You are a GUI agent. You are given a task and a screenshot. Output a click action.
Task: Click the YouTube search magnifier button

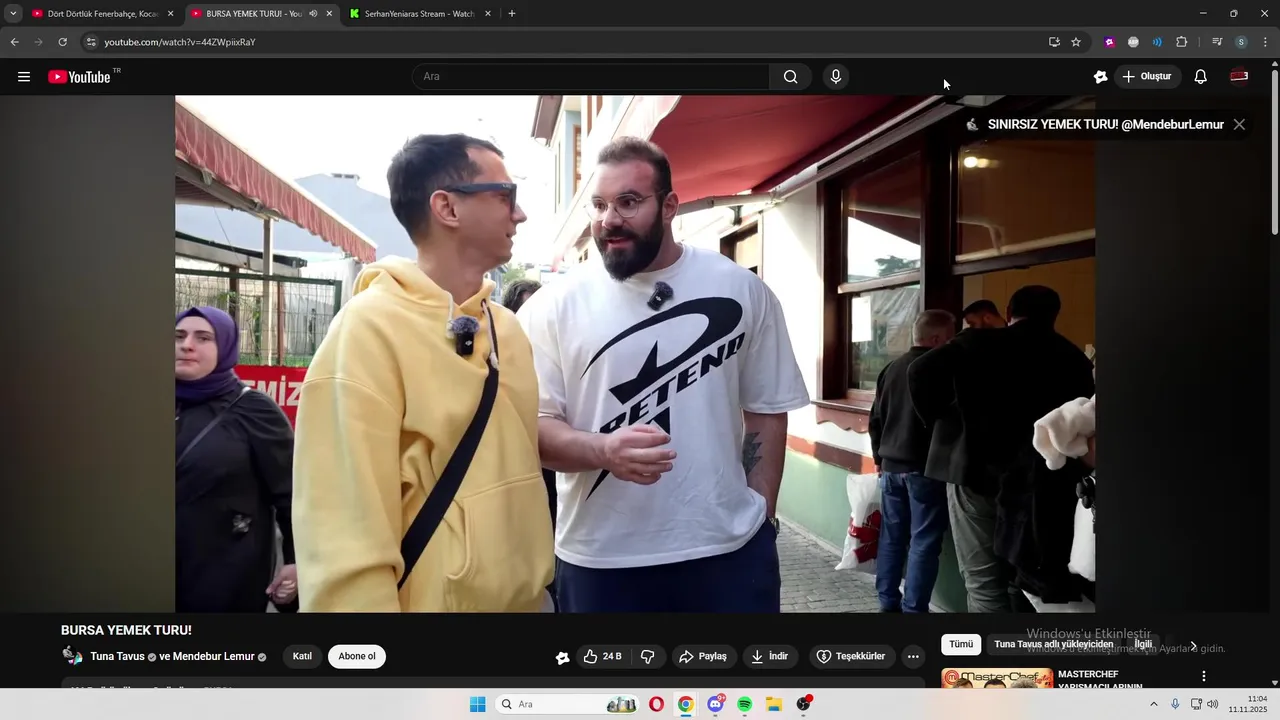(x=790, y=77)
